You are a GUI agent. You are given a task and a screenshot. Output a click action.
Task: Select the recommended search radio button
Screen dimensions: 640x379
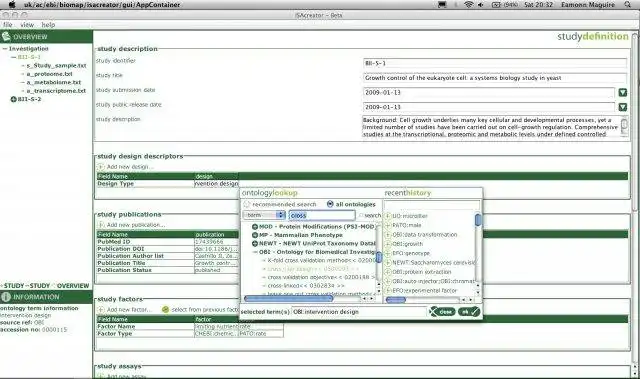[x=247, y=204]
